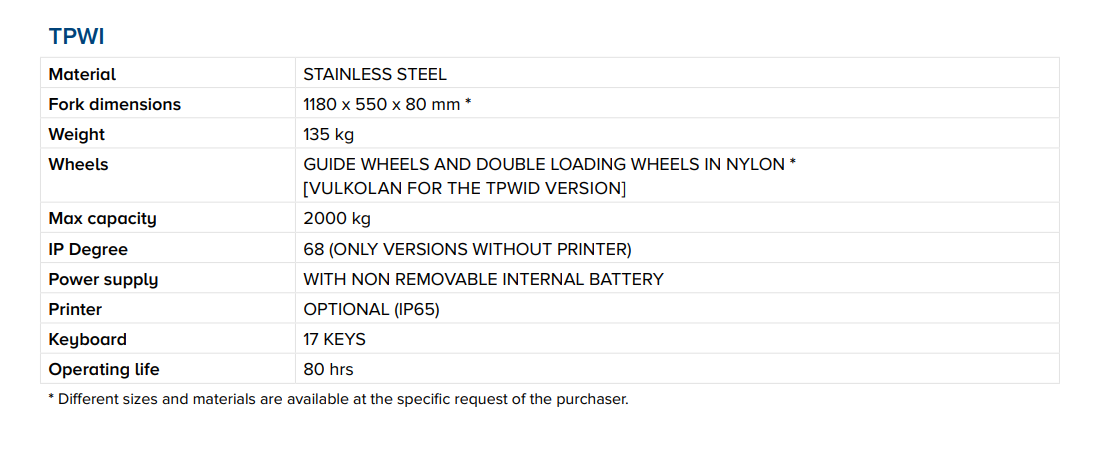1100x476 pixels.
Task: Select the OPTIONAL (IP65) printer value
Action: pyautogui.click(x=371, y=309)
